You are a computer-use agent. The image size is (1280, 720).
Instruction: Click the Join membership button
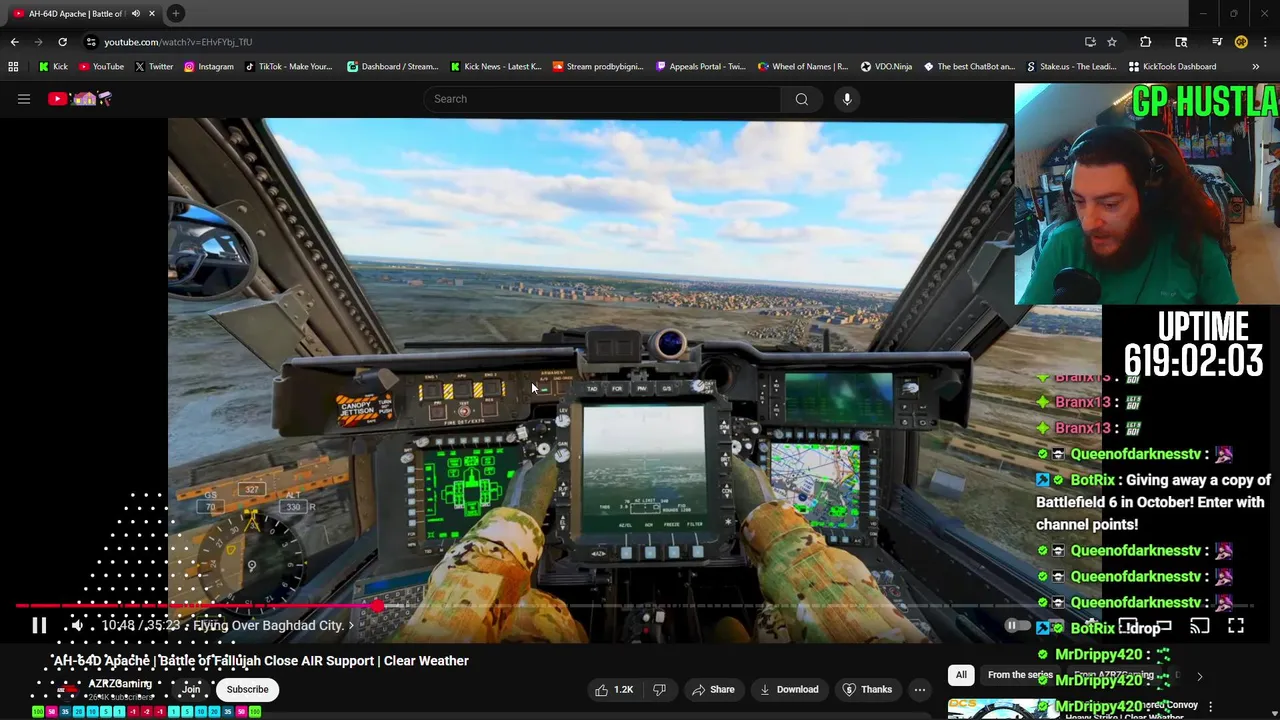[191, 690]
